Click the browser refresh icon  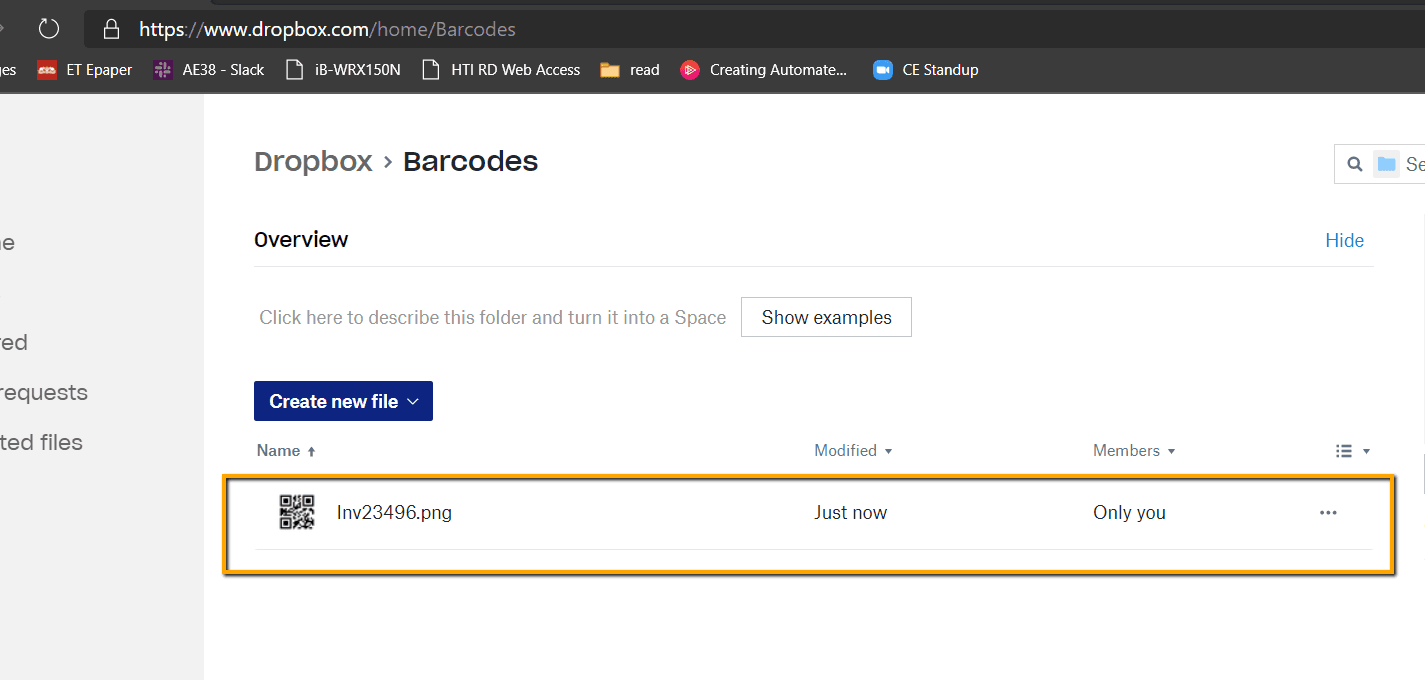(x=48, y=28)
